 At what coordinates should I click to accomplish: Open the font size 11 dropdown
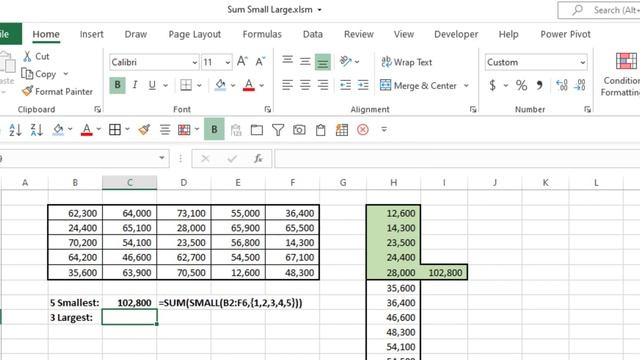point(227,62)
